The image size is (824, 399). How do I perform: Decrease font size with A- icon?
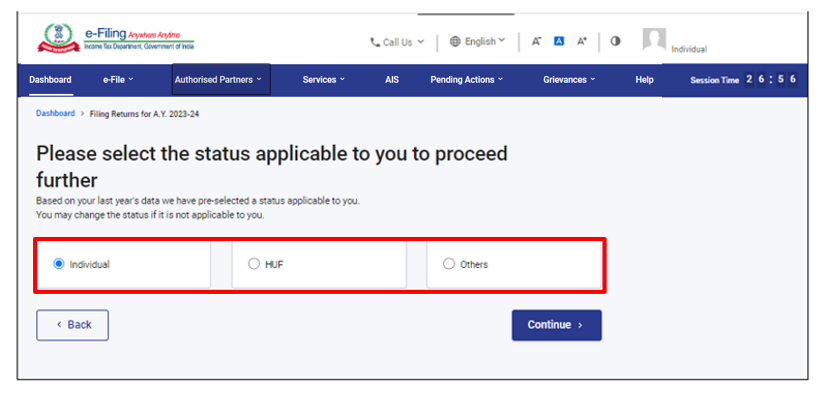coord(537,41)
